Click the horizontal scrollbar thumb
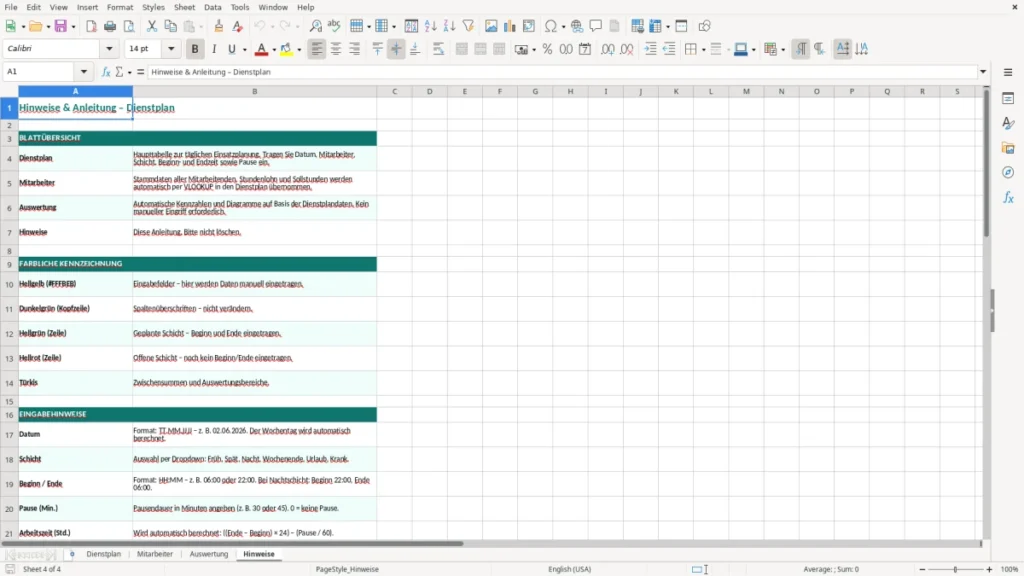Viewport: 1024px width, 576px height. point(232,543)
